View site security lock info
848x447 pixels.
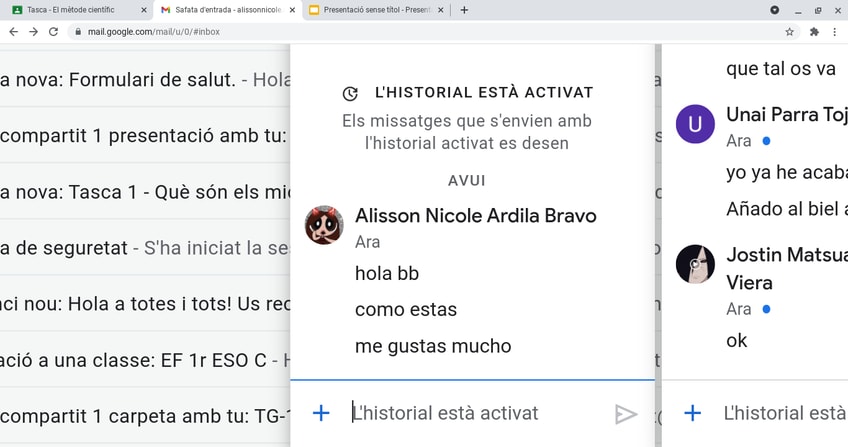(78, 32)
